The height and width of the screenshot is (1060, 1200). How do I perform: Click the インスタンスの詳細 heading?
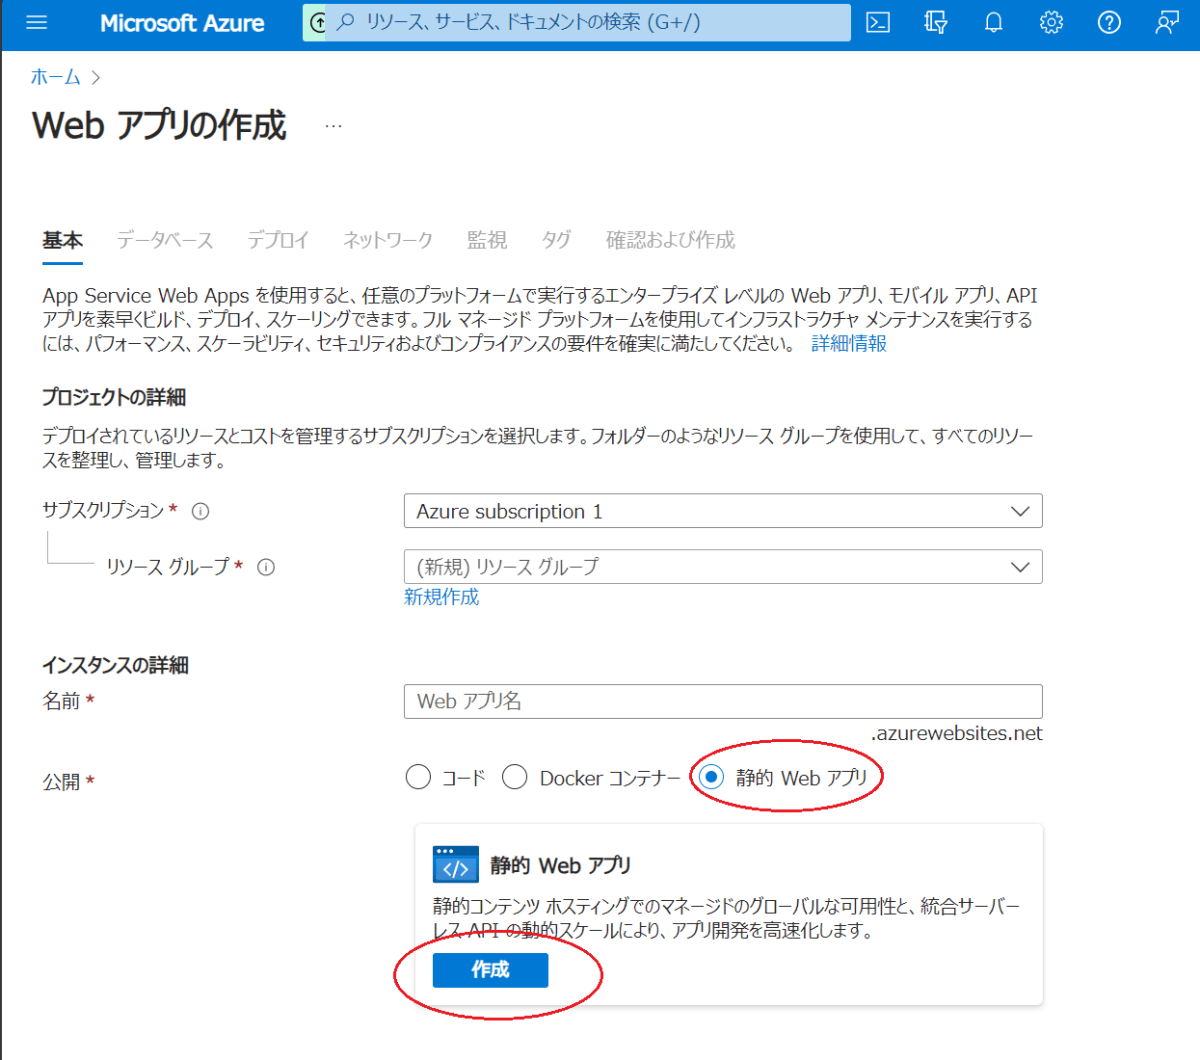(x=115, y=665)
